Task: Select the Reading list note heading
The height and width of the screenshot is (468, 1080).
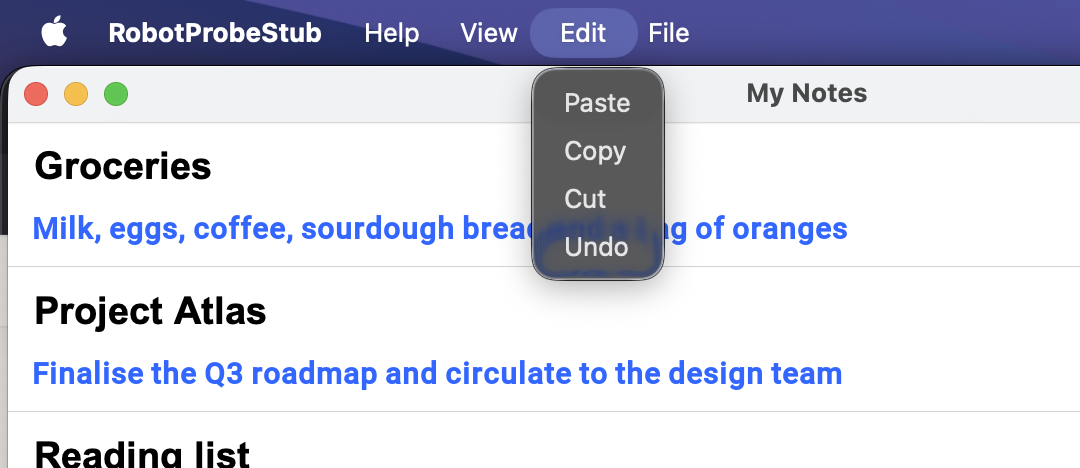Action: [142, 454]
